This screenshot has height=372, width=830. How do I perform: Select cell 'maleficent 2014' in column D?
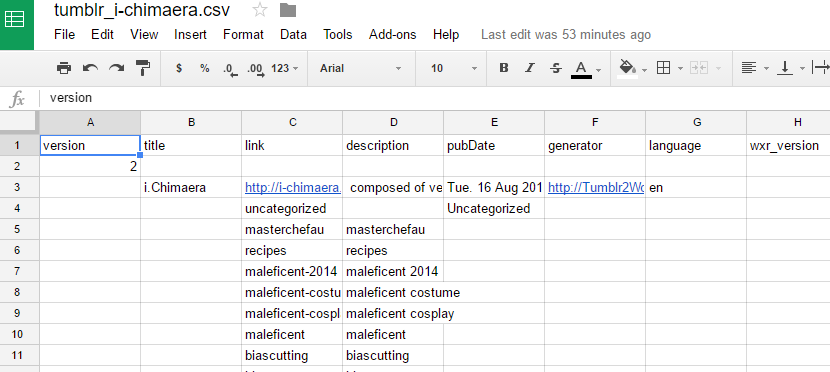(393, 271)
